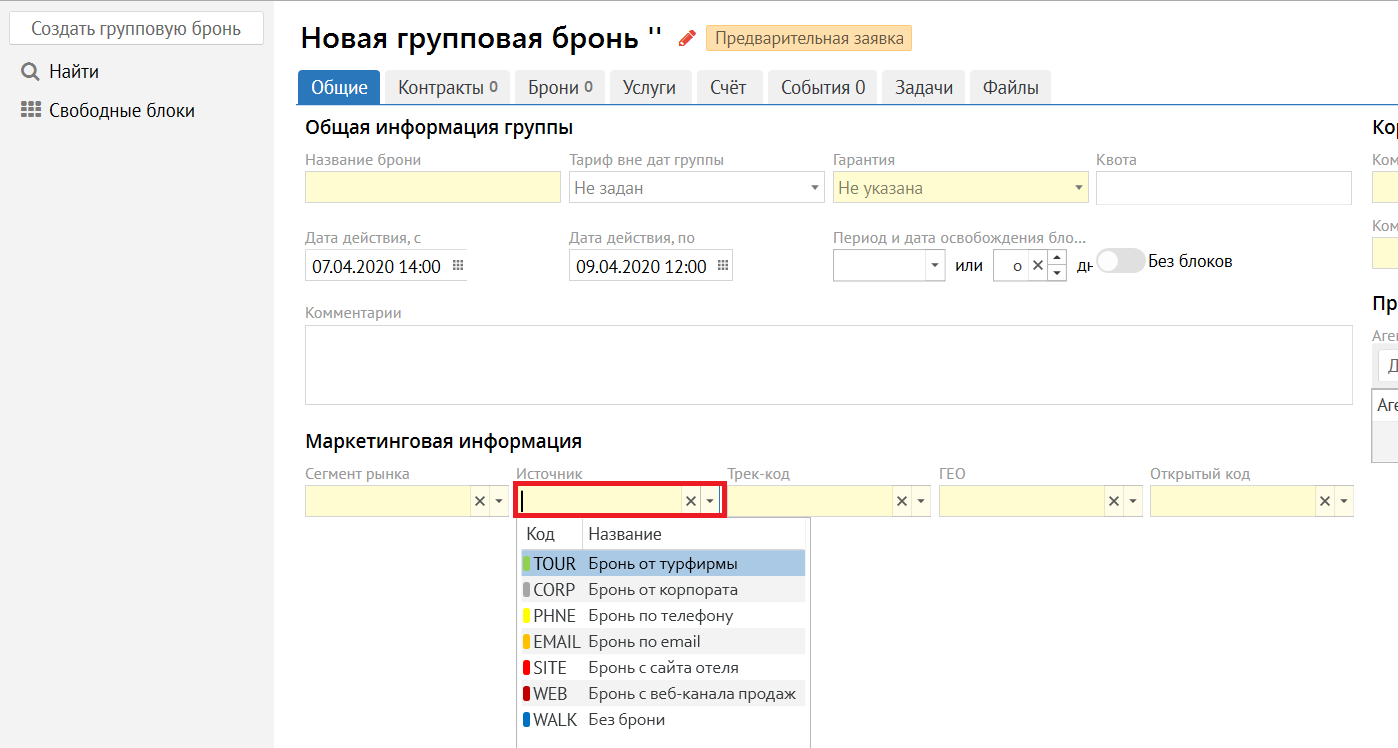This screenshot has width=1398, height=748.
Task: Clear the Трек-код field with X icon
Action: point(901,501)
